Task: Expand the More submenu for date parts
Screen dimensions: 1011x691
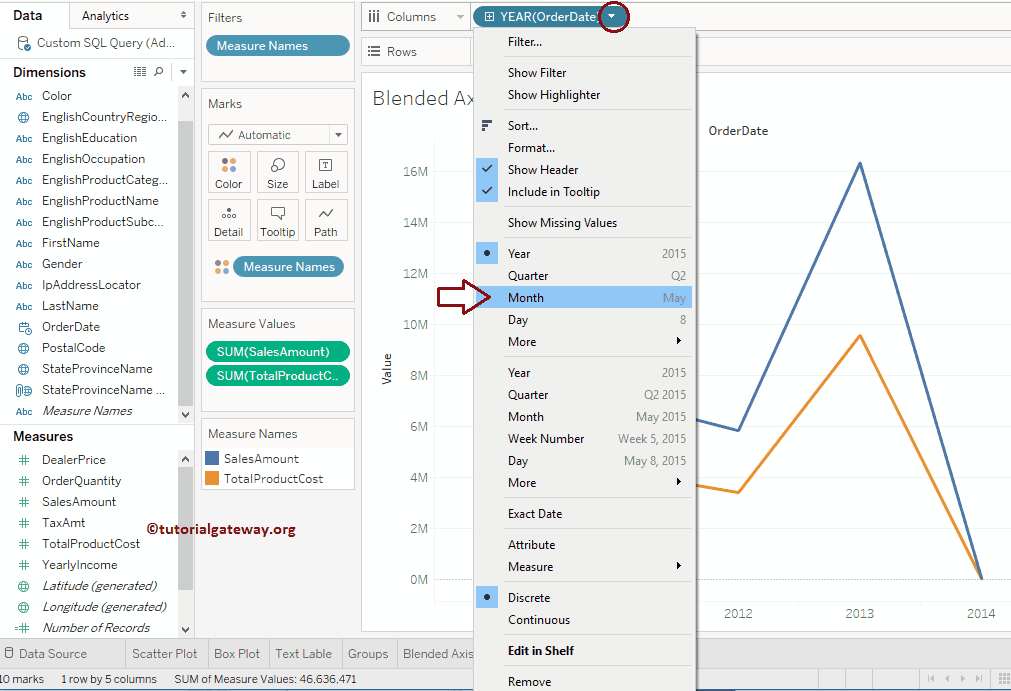Action: [x=521, y=341]
